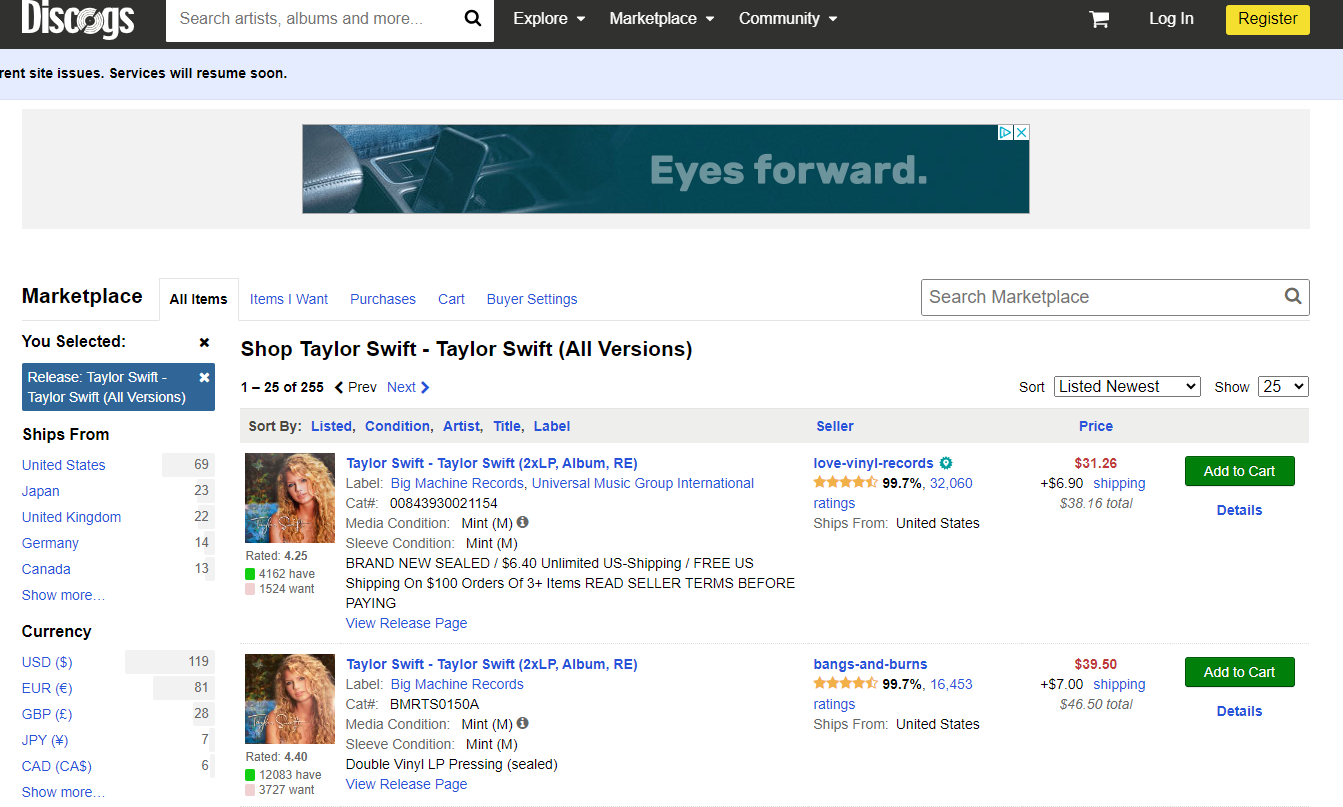Viewport: 1343px width, 807px height.
Task: Filter by Canada shipping
Action: tap(46, 569)
